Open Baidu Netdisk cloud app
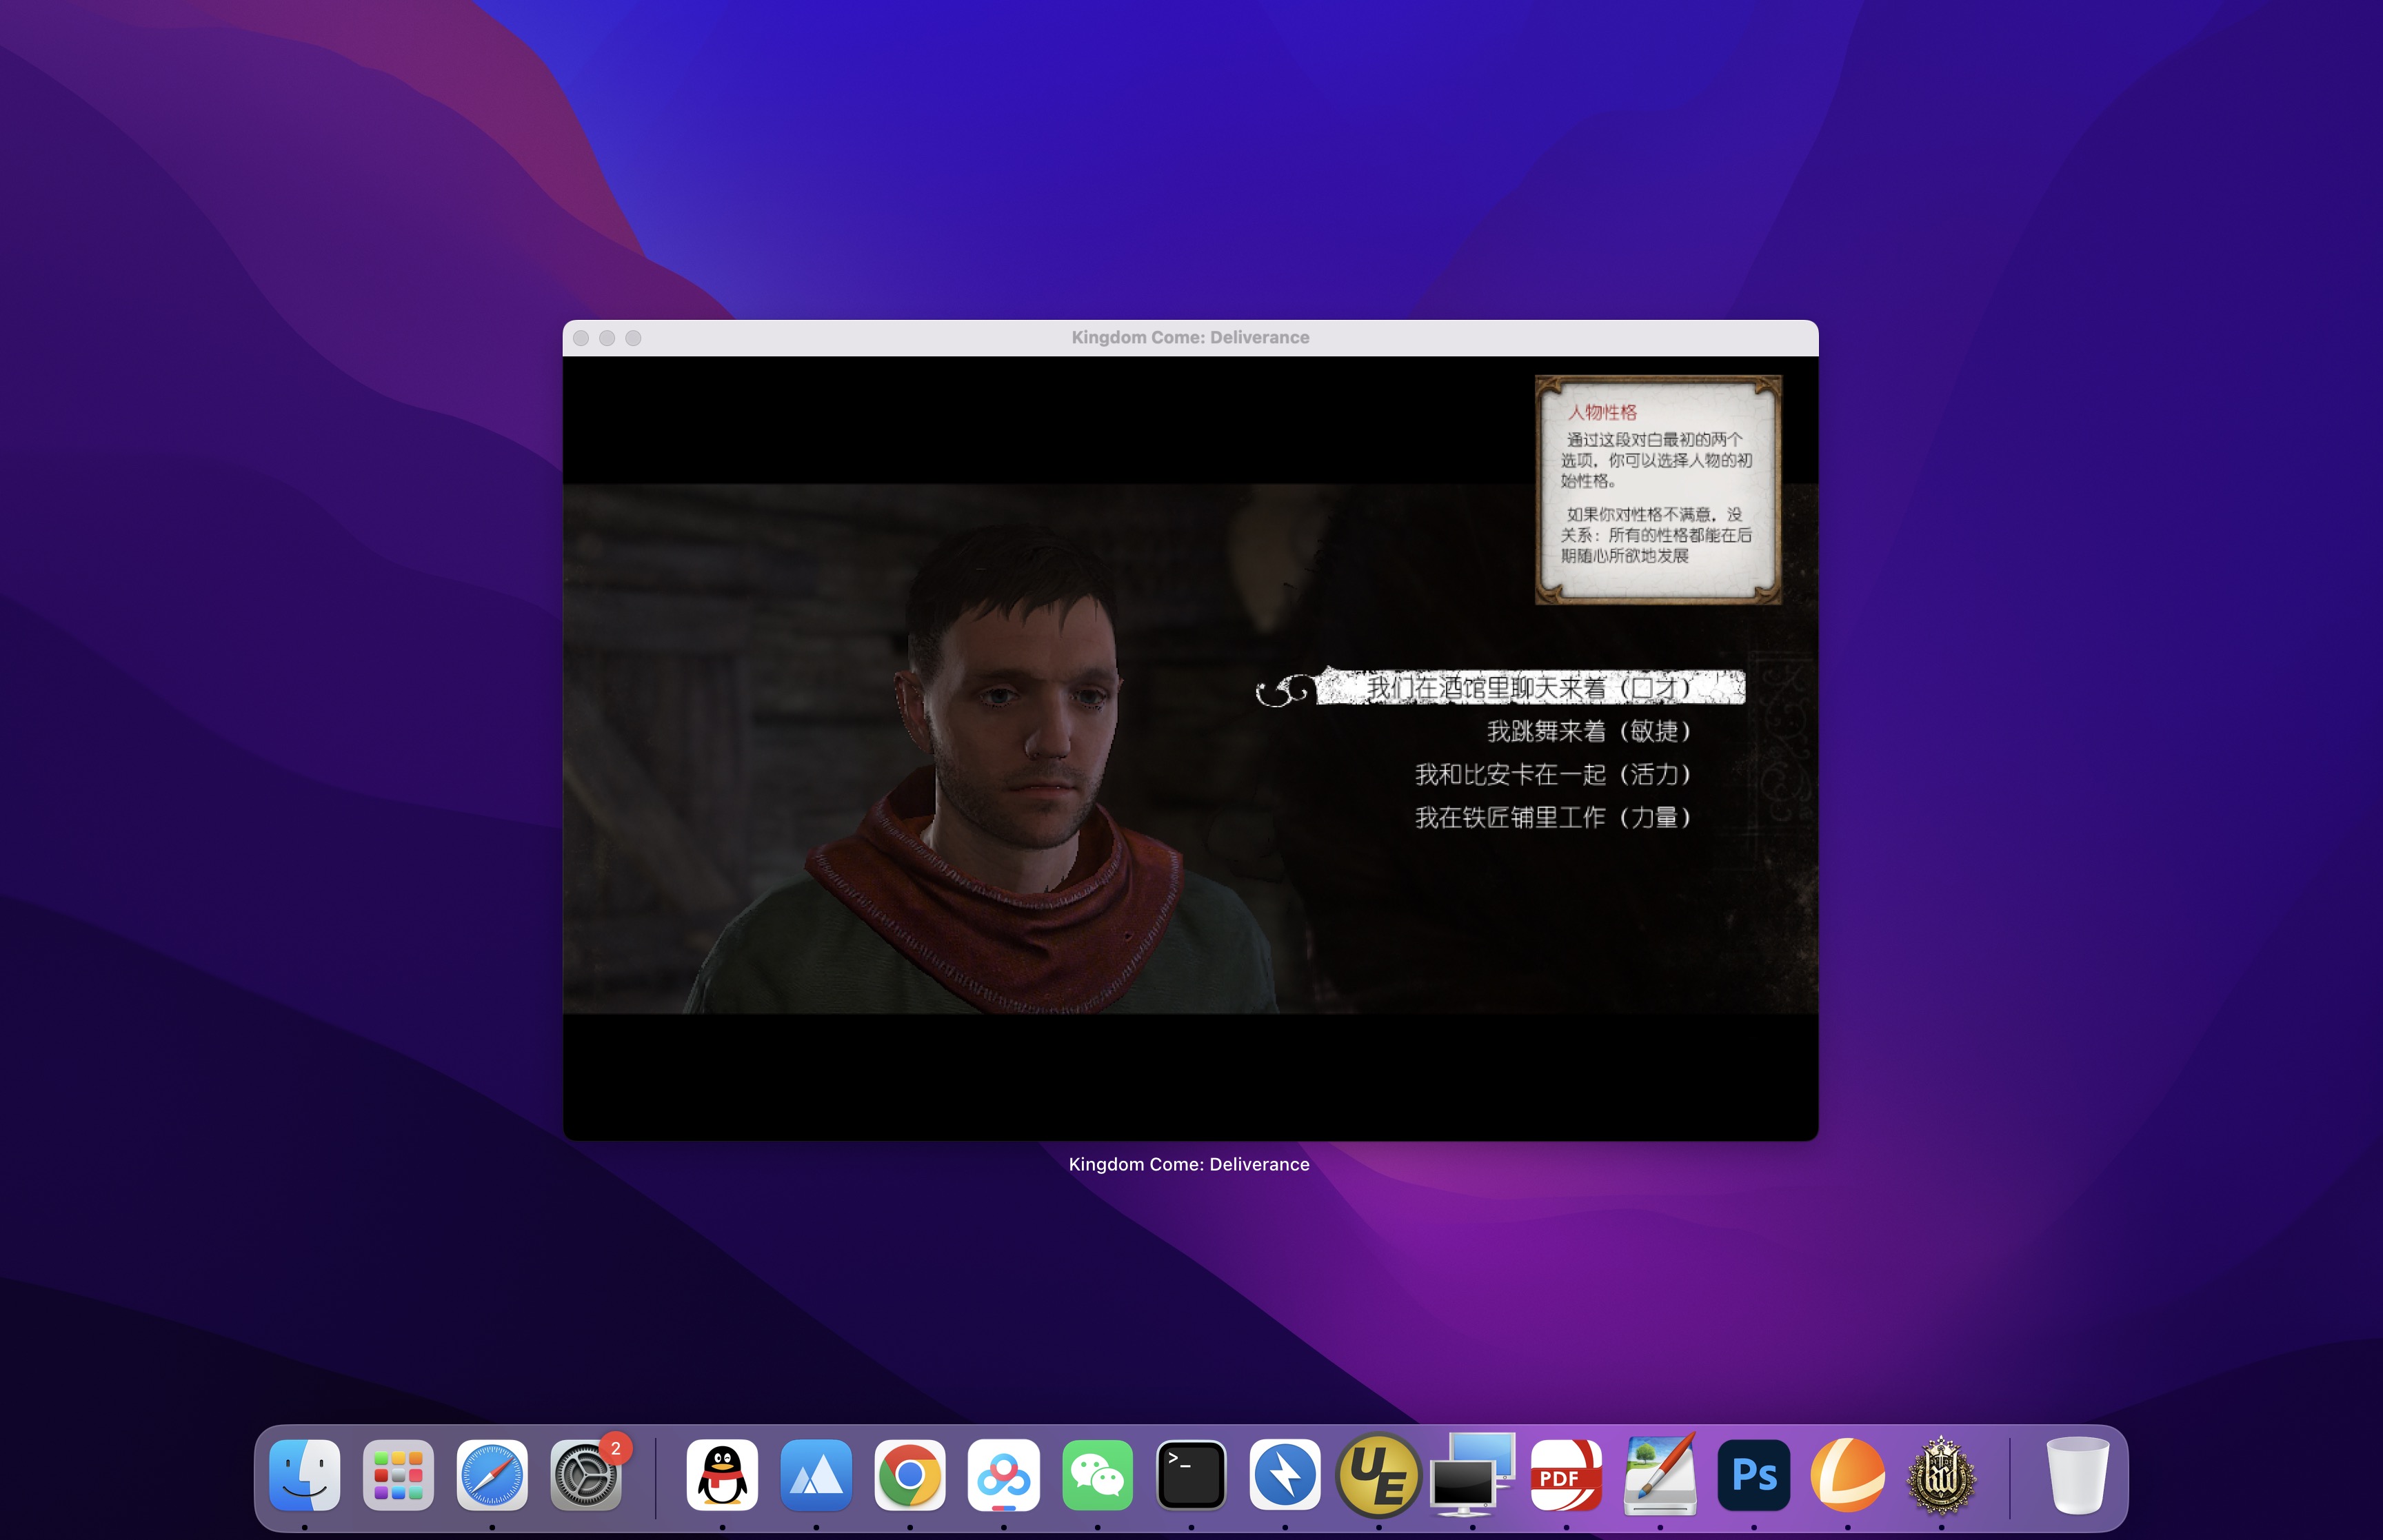2383x1540 pixels. pyautogui.click(x=1004, y=1475)
